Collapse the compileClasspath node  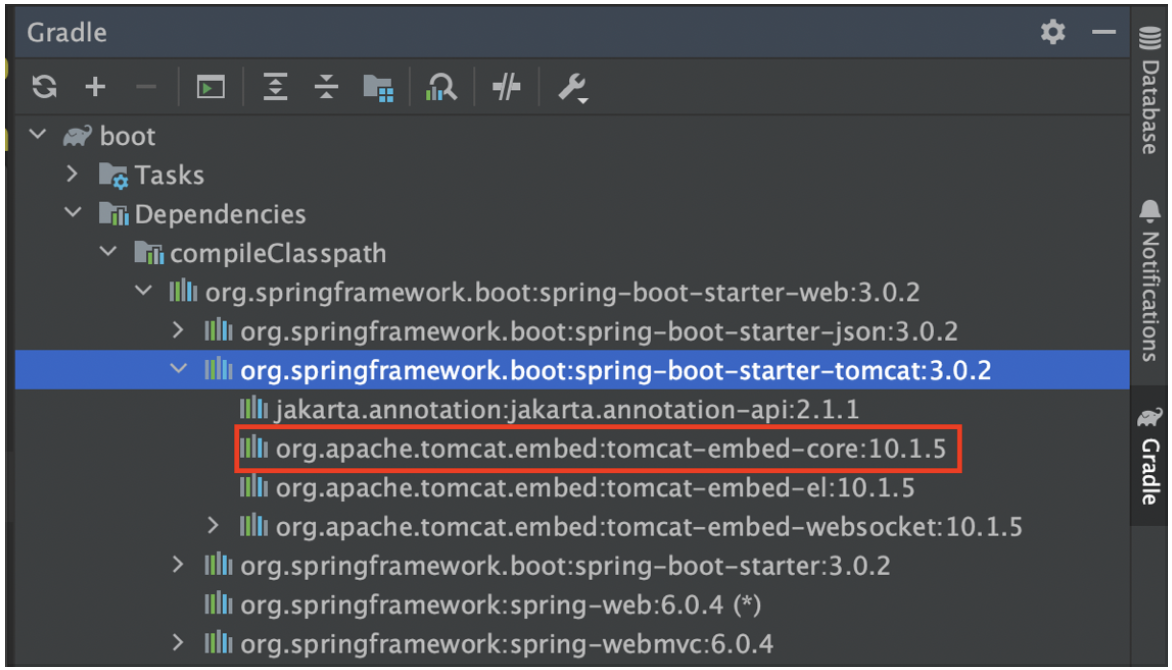coord(109,252)
